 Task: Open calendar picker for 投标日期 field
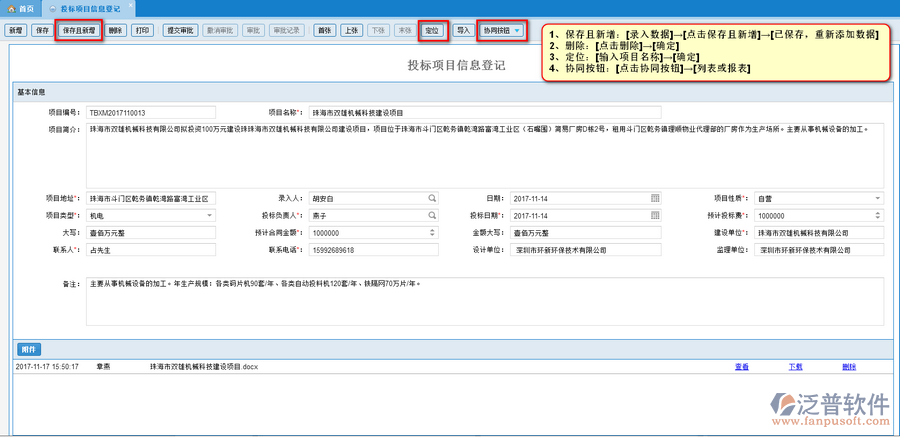(655, 215)
